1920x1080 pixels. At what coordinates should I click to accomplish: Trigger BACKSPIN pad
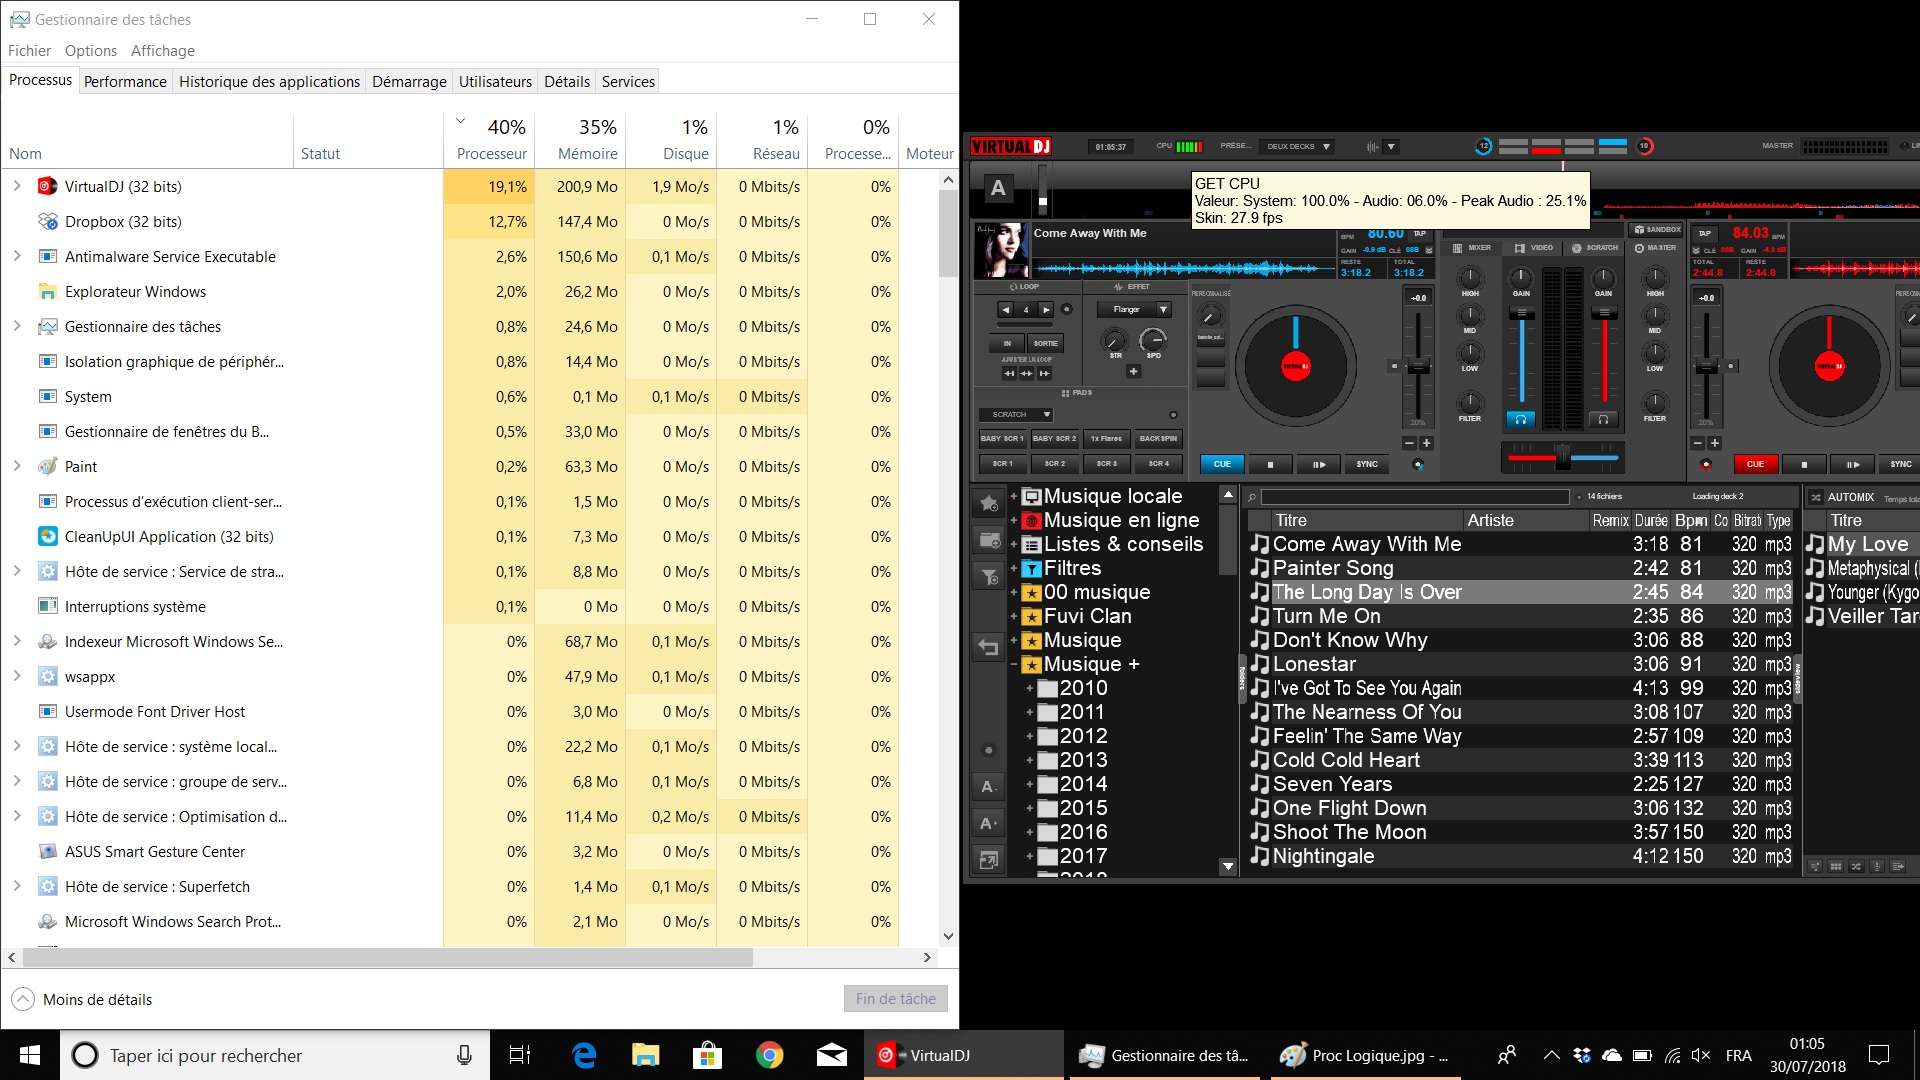[1158, 438]
